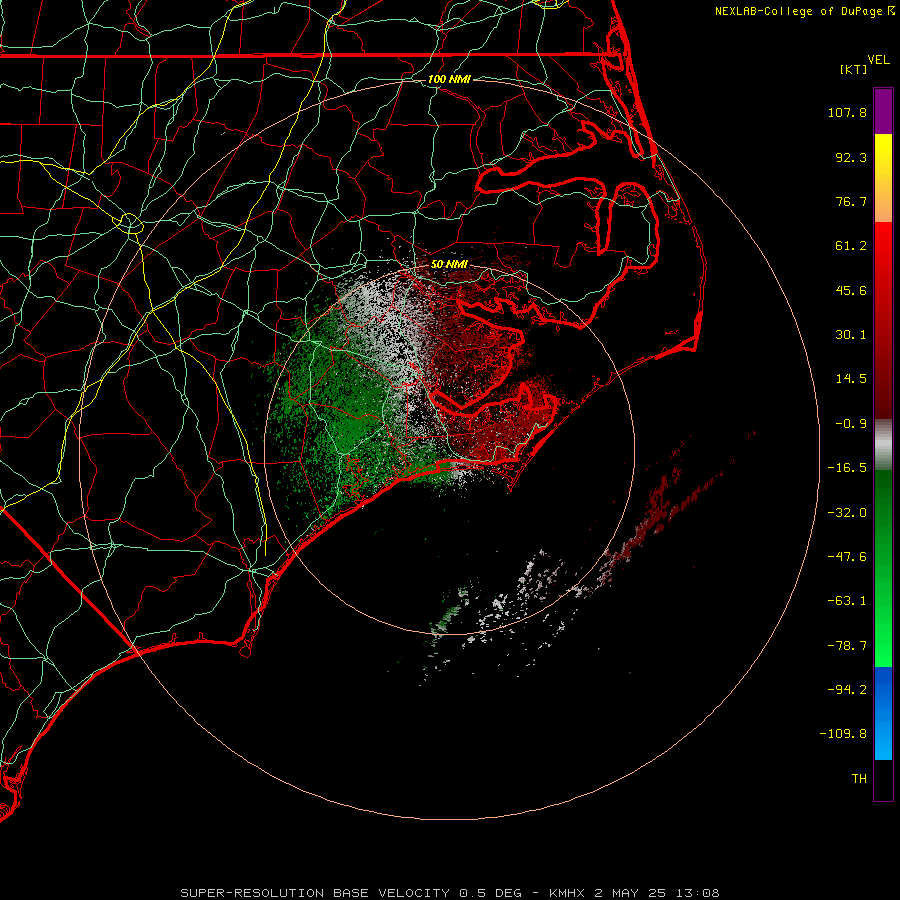
Task: Click the -47.6 legend value
Action: (x=847, y=557)
